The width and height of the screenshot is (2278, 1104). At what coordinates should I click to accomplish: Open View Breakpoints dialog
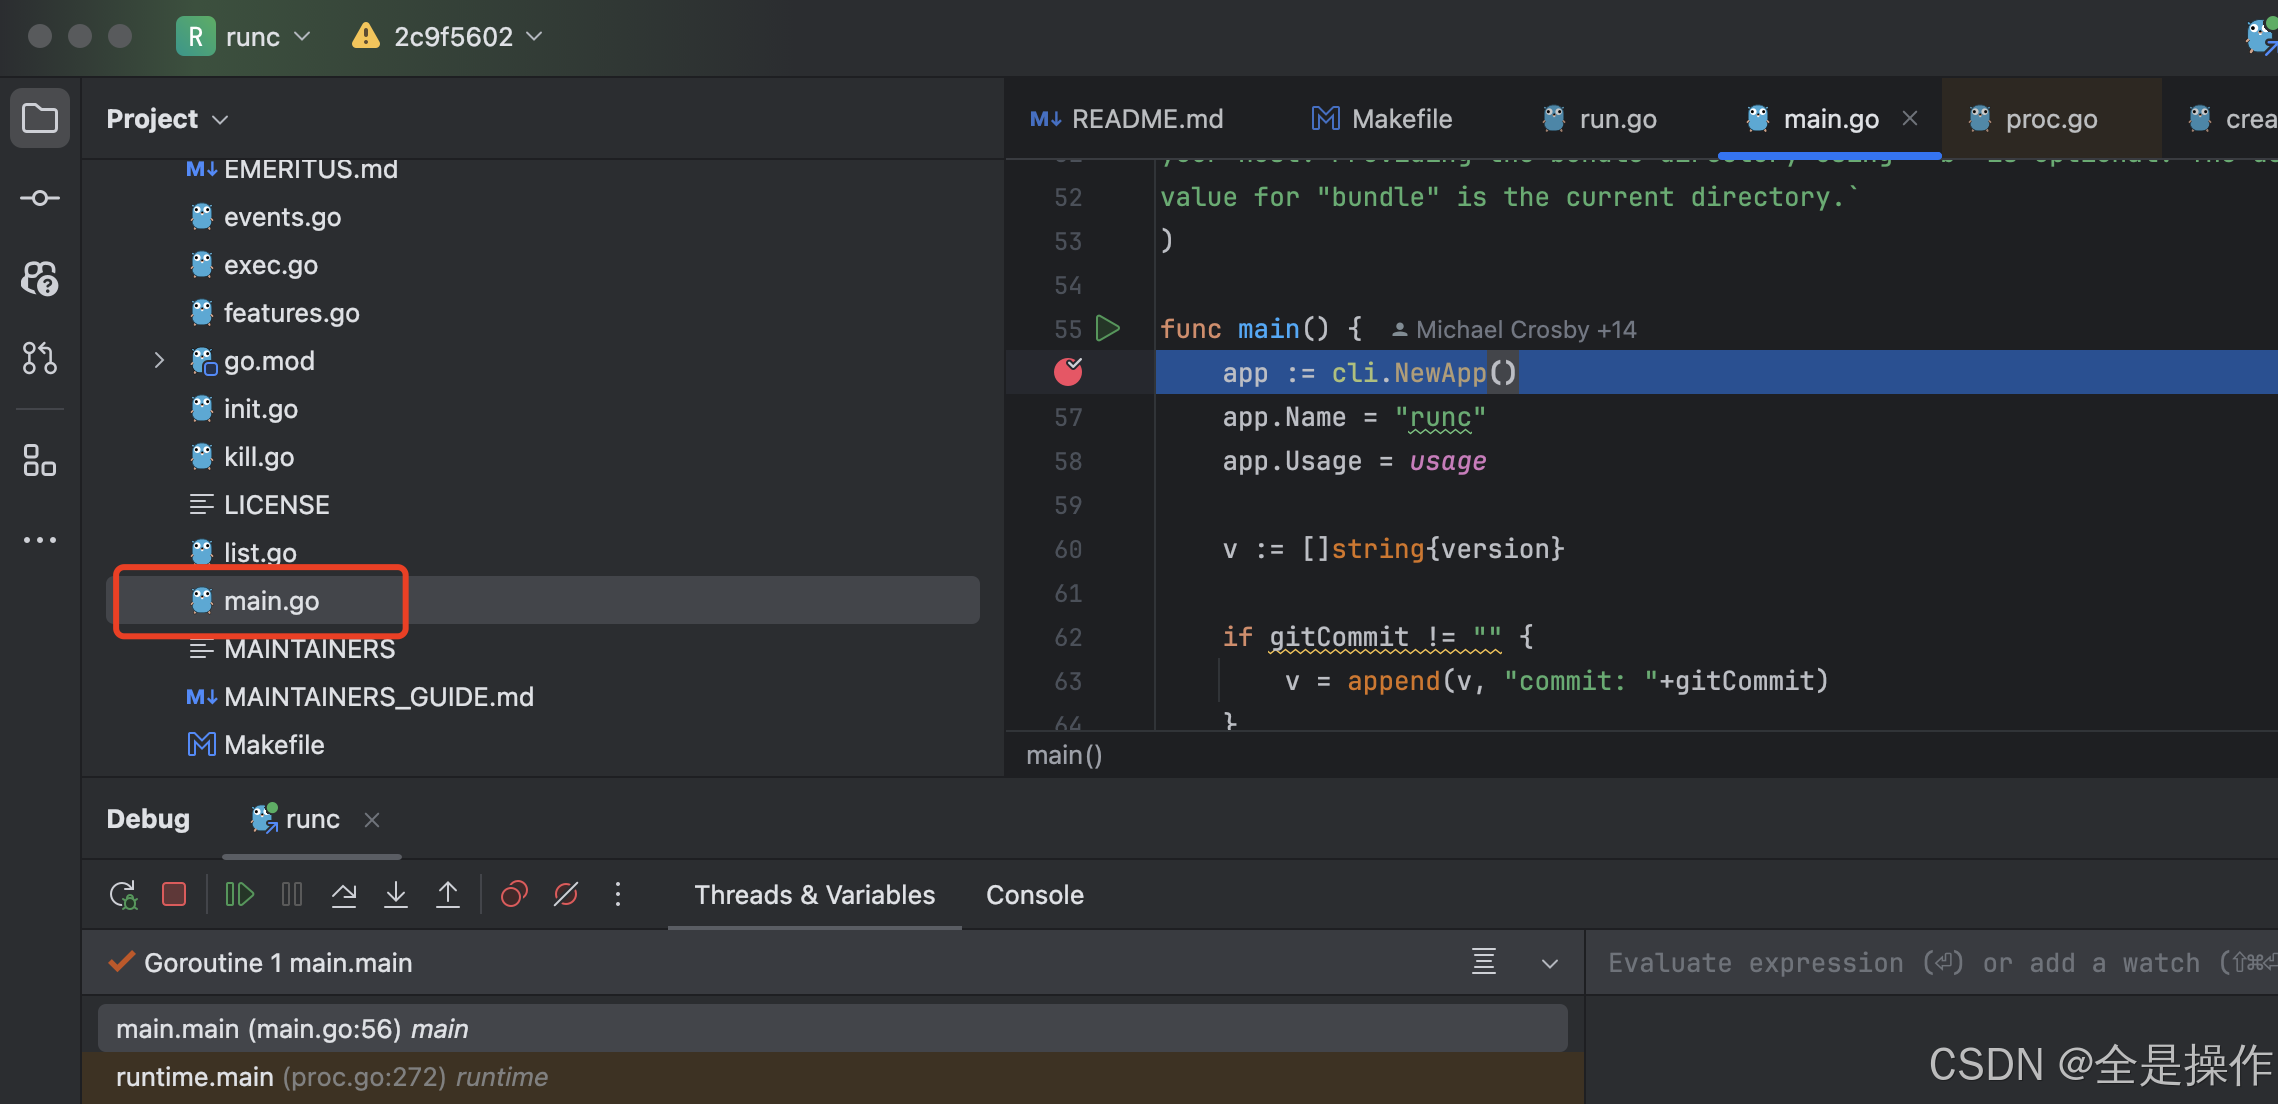point(514,894)
